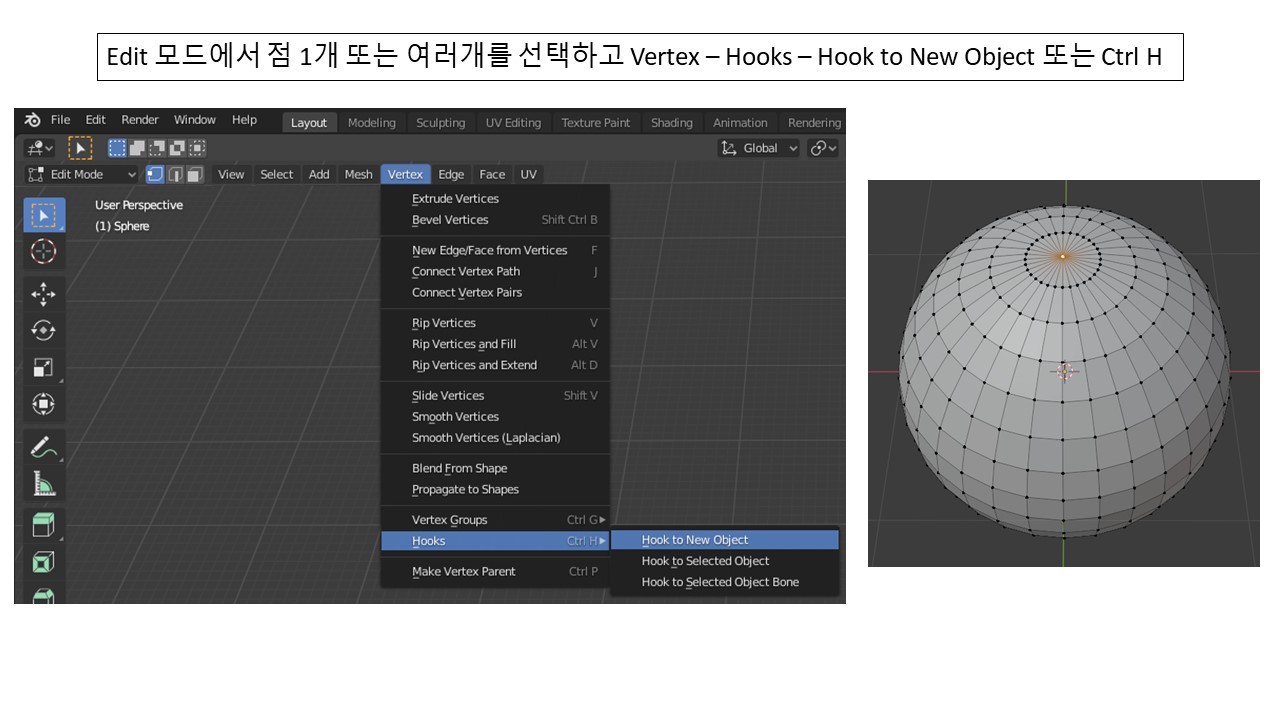Choose Extend existing selection mode
1280x720 pixels.
137,148
